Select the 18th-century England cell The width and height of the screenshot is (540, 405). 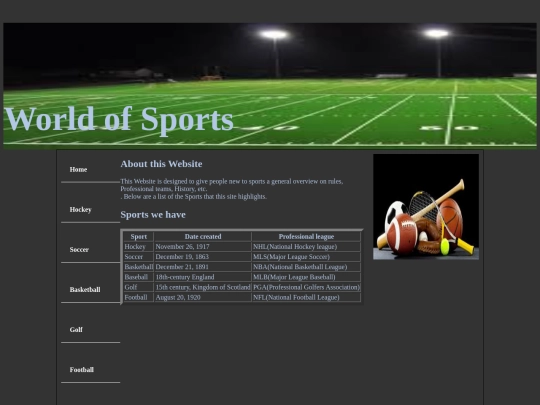point(203,277)
